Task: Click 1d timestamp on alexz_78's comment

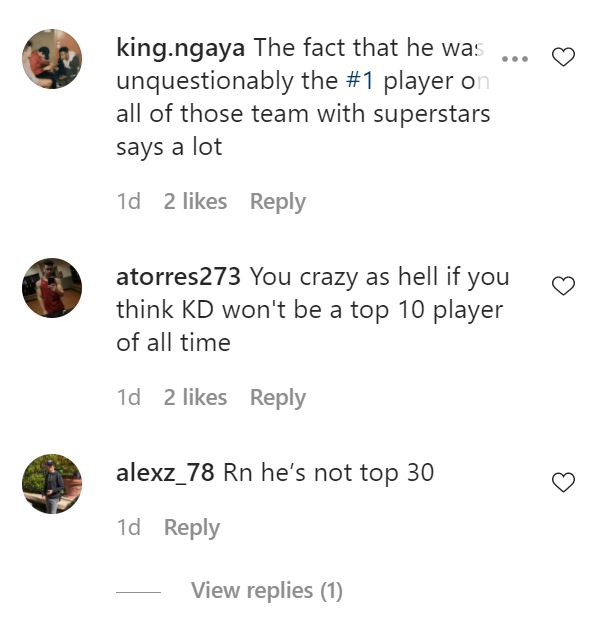Action: [x=128, y=527]
